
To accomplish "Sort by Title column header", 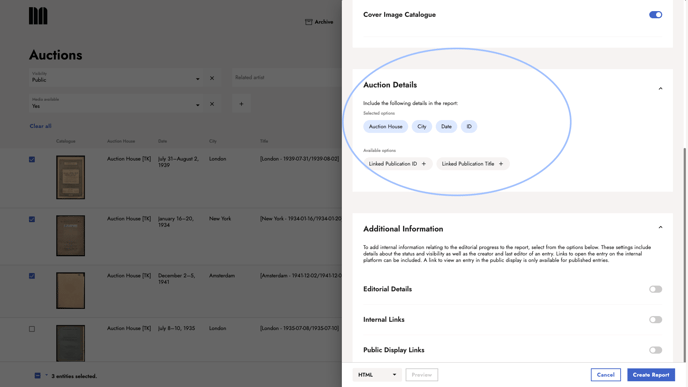I will 264,141.
